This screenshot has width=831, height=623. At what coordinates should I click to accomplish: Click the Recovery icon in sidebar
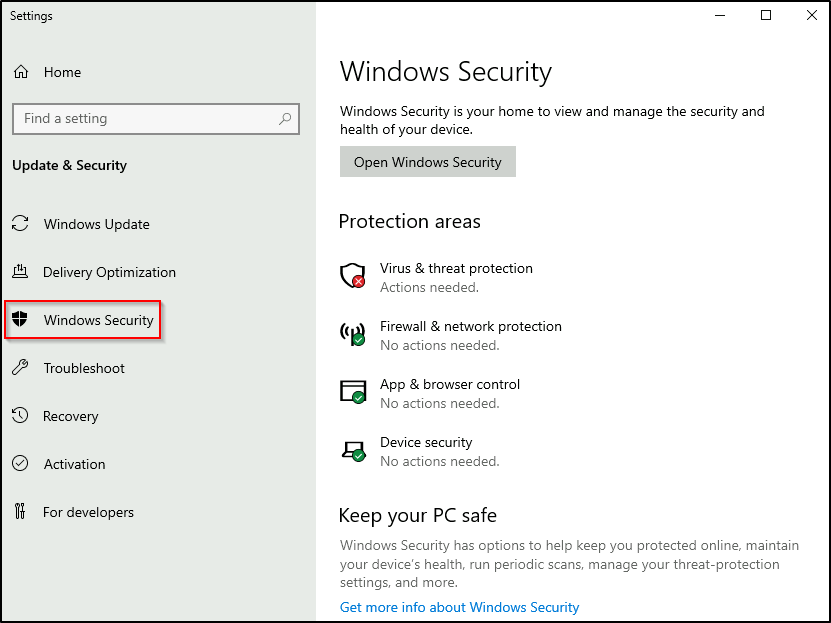pos(20,416)
